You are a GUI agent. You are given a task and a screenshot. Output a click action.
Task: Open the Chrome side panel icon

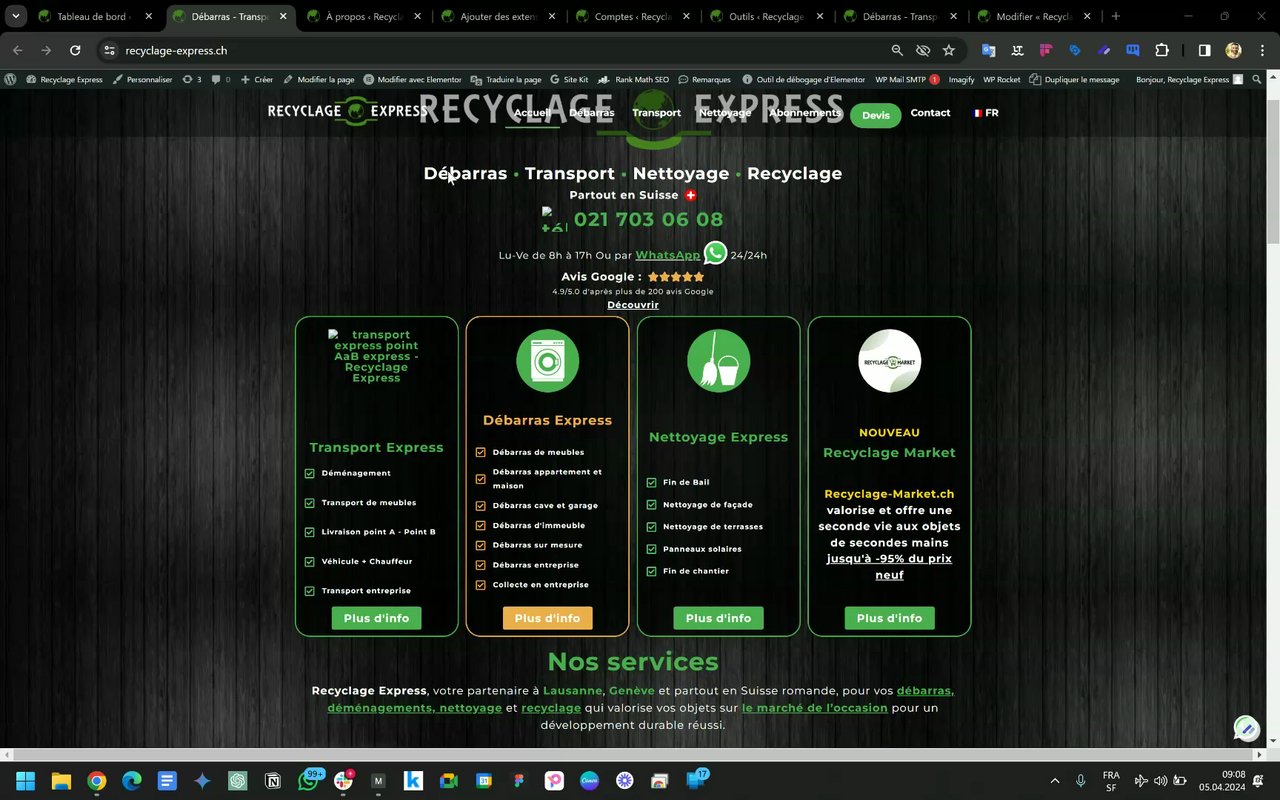pyautogui.click(x=1204, y=50)
